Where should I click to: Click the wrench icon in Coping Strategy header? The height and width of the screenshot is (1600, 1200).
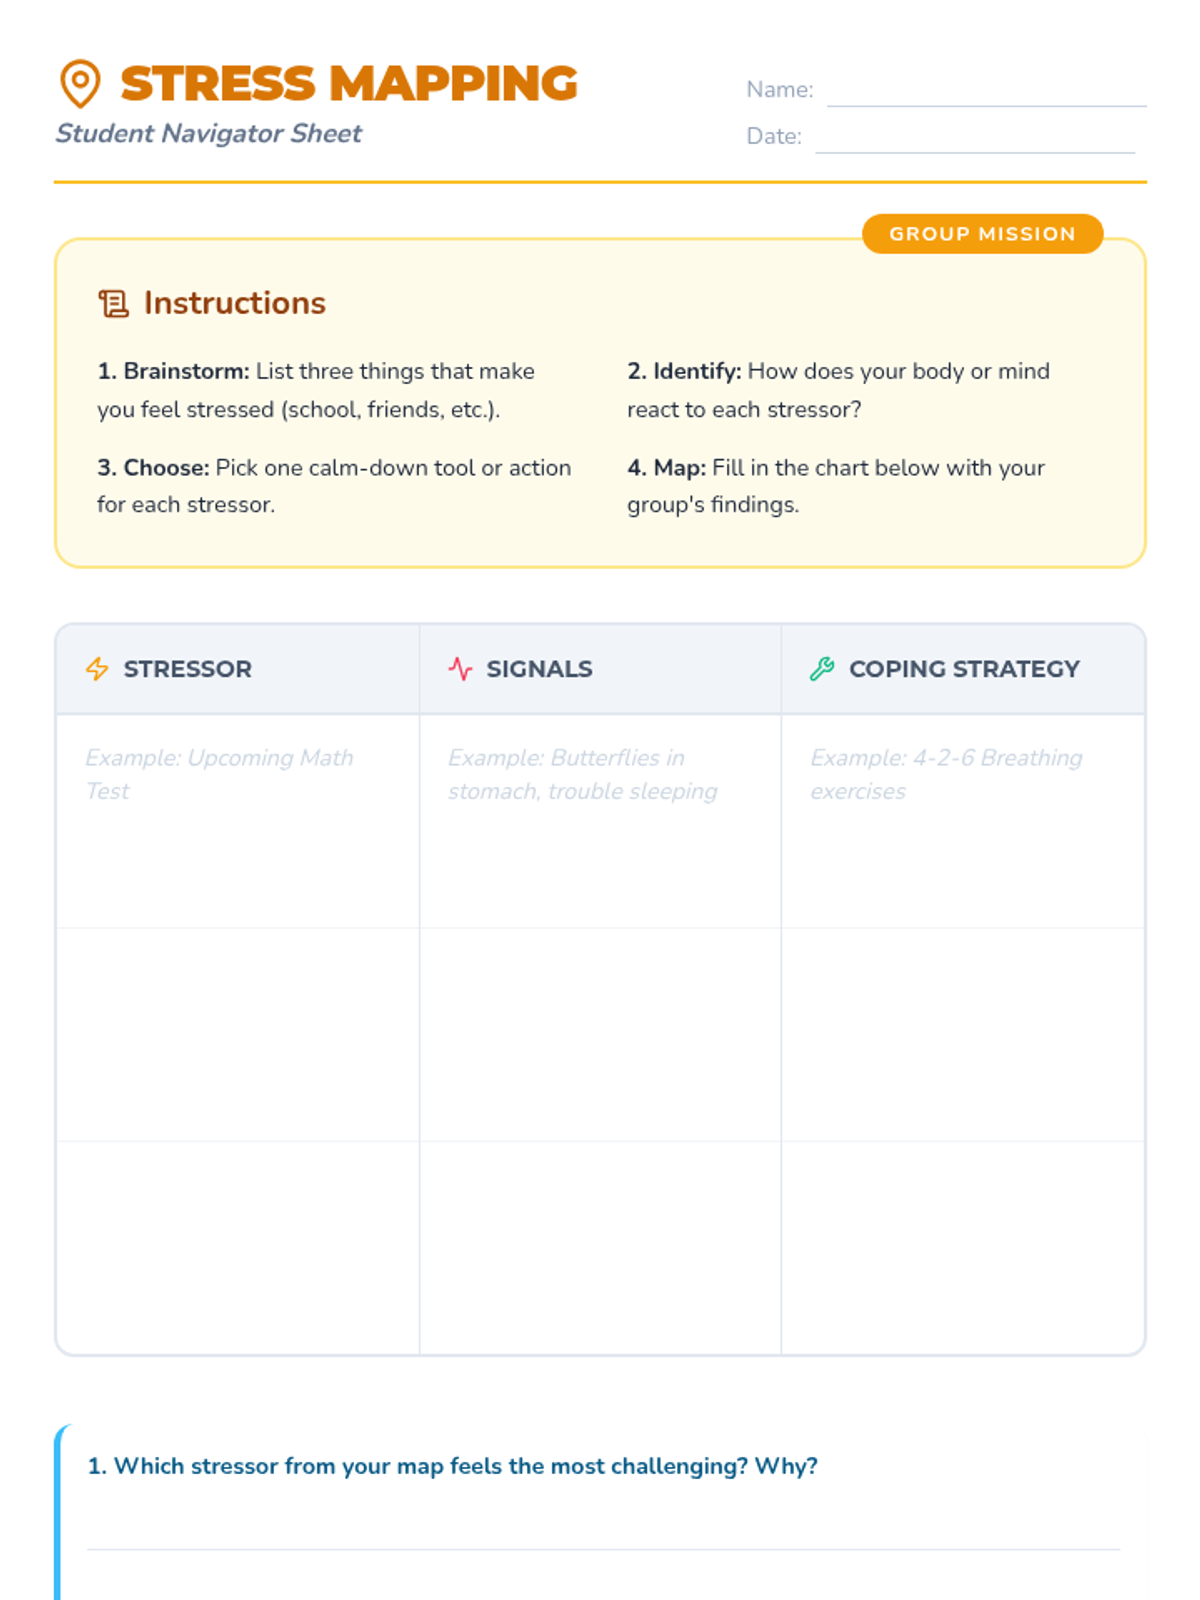822,669
